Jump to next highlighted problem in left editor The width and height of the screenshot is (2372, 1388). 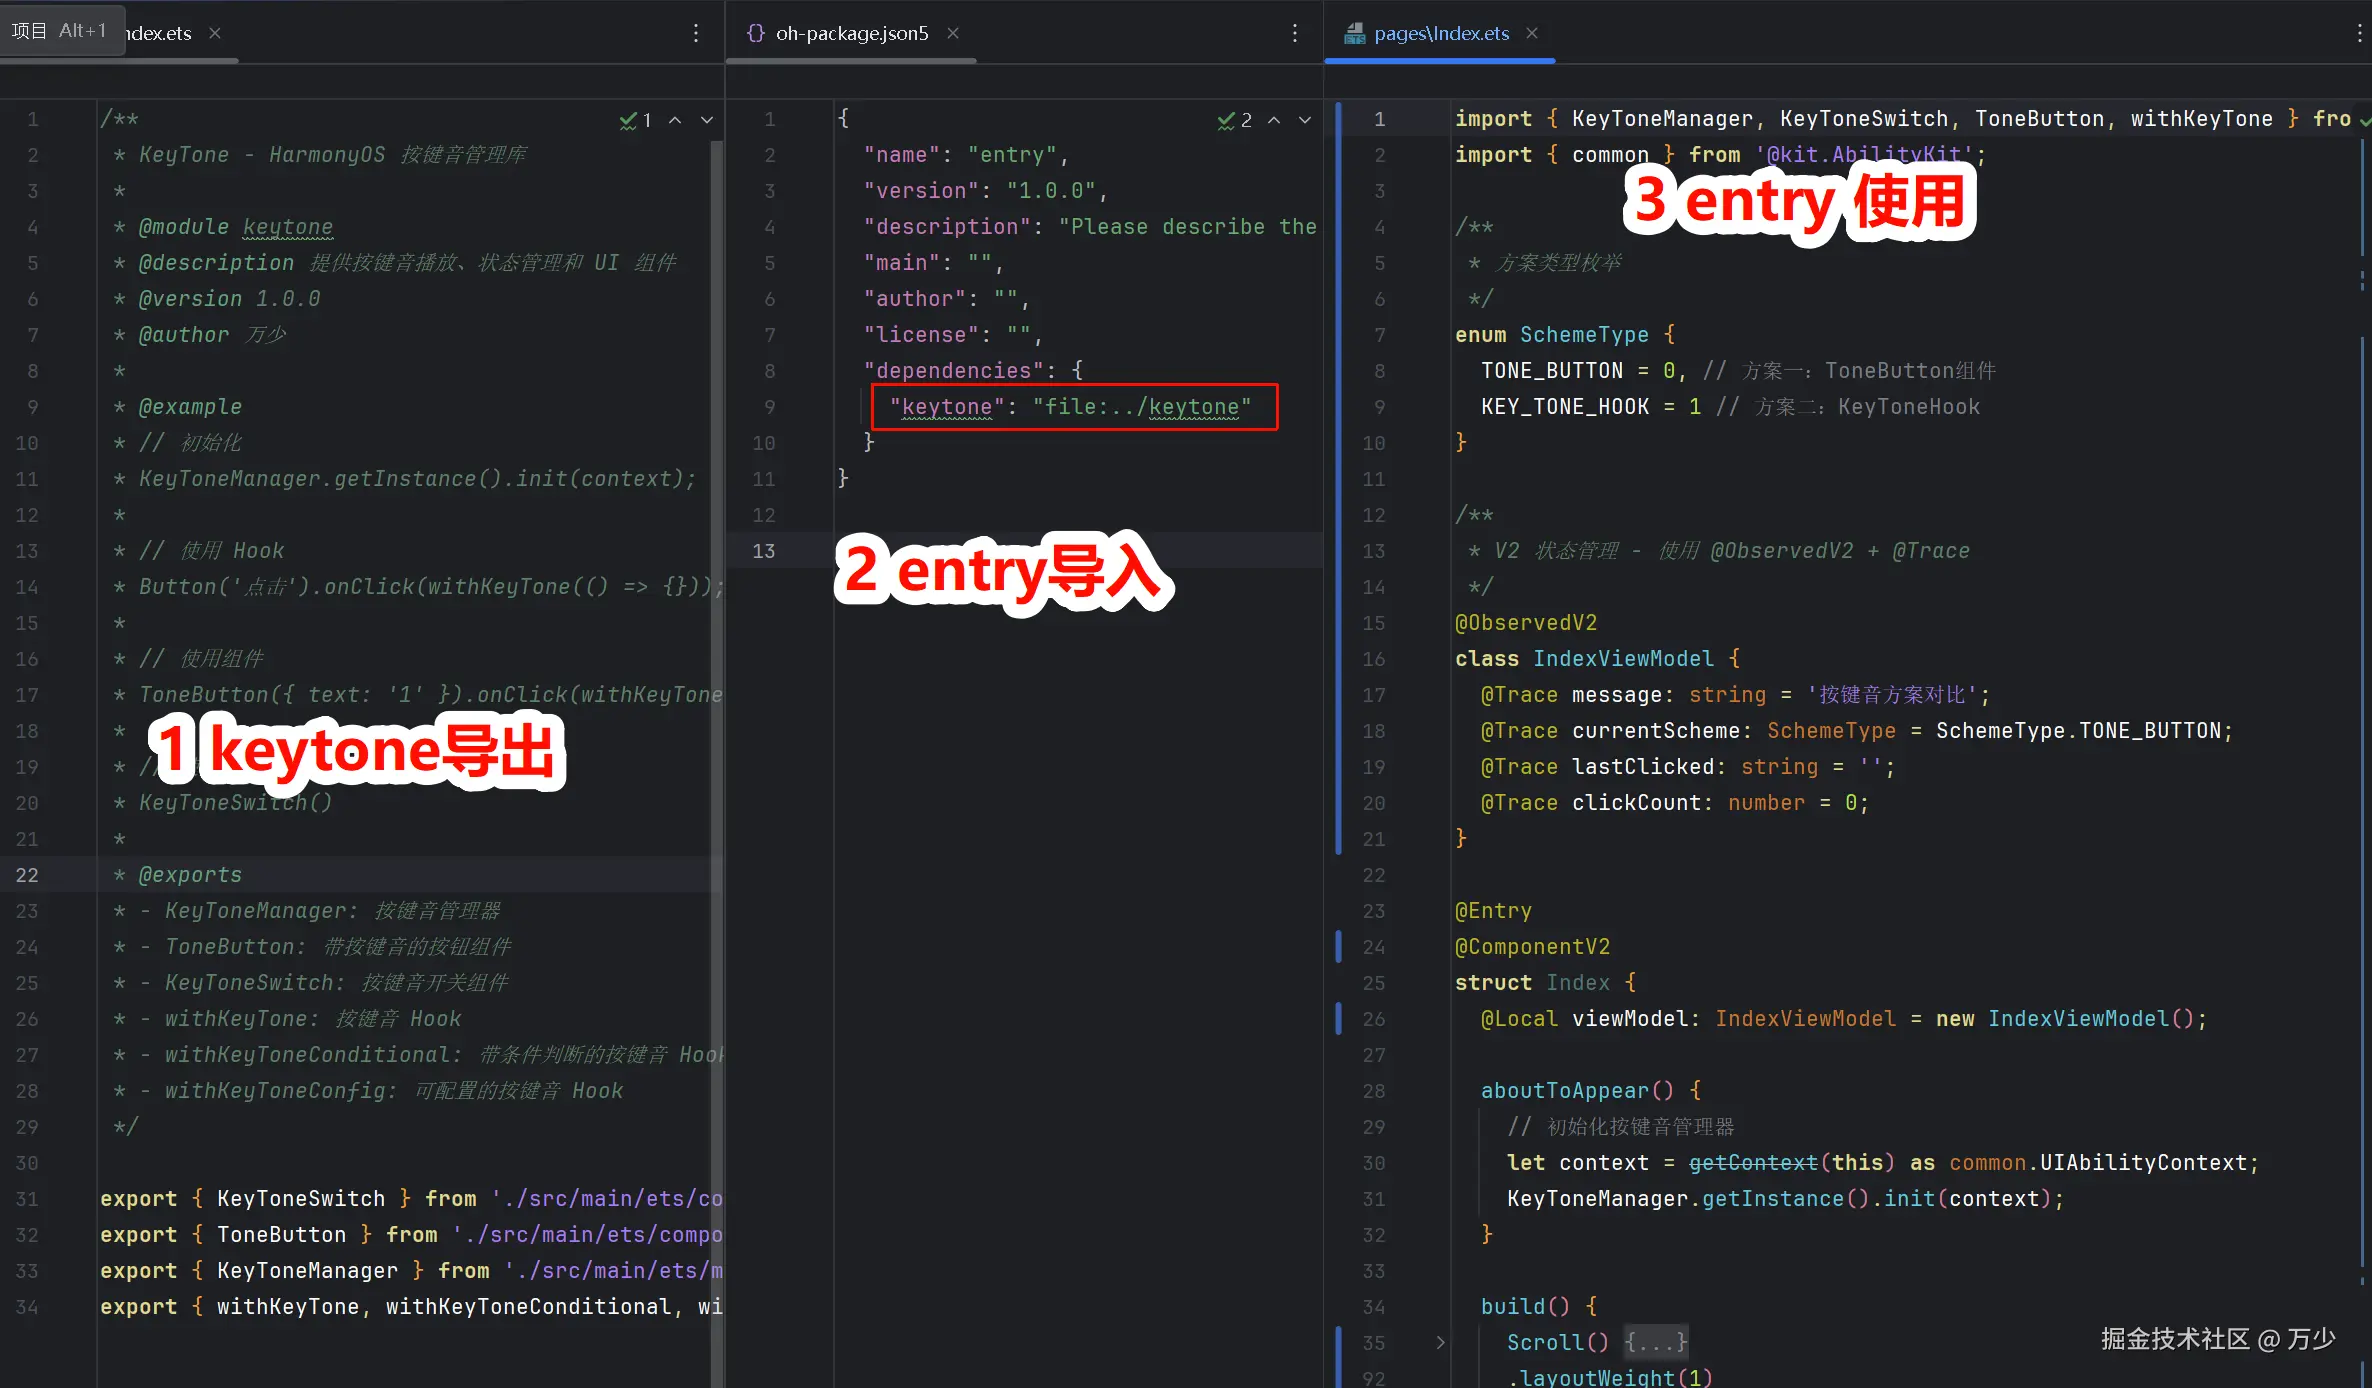(707, 120)
